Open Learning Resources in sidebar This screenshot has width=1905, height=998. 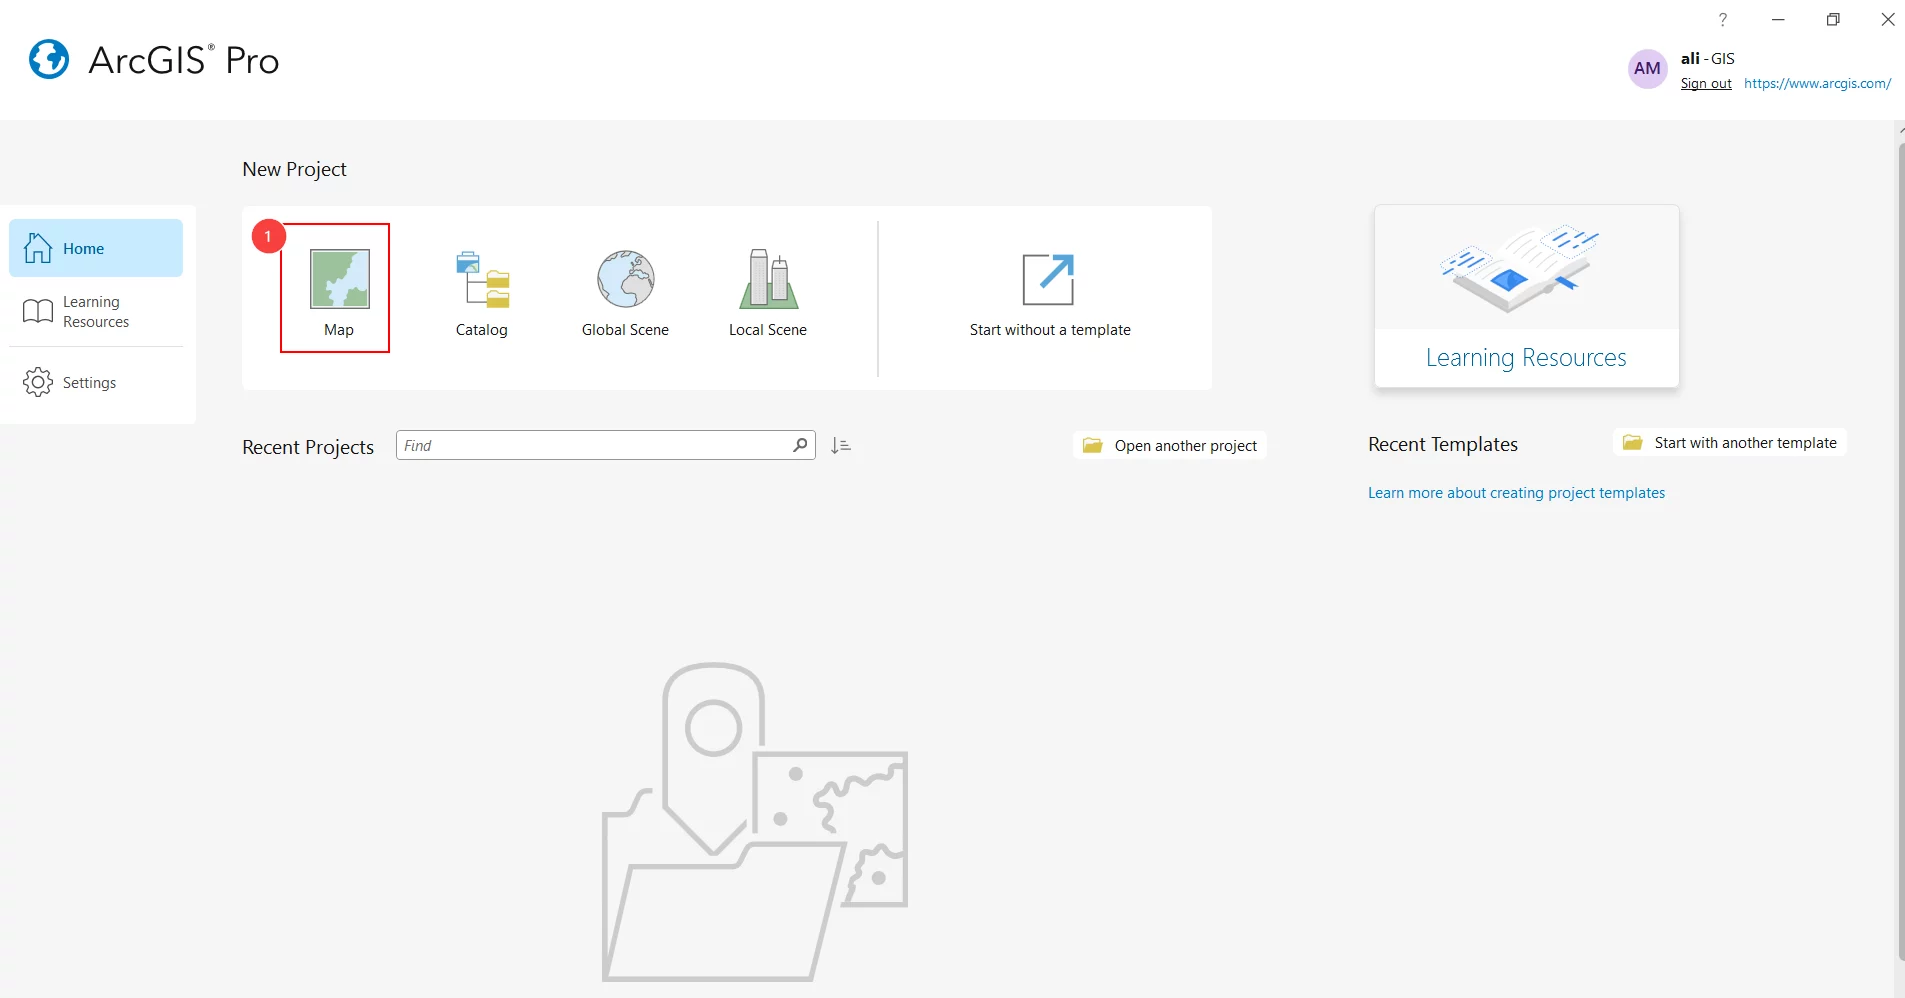[96, 312]
